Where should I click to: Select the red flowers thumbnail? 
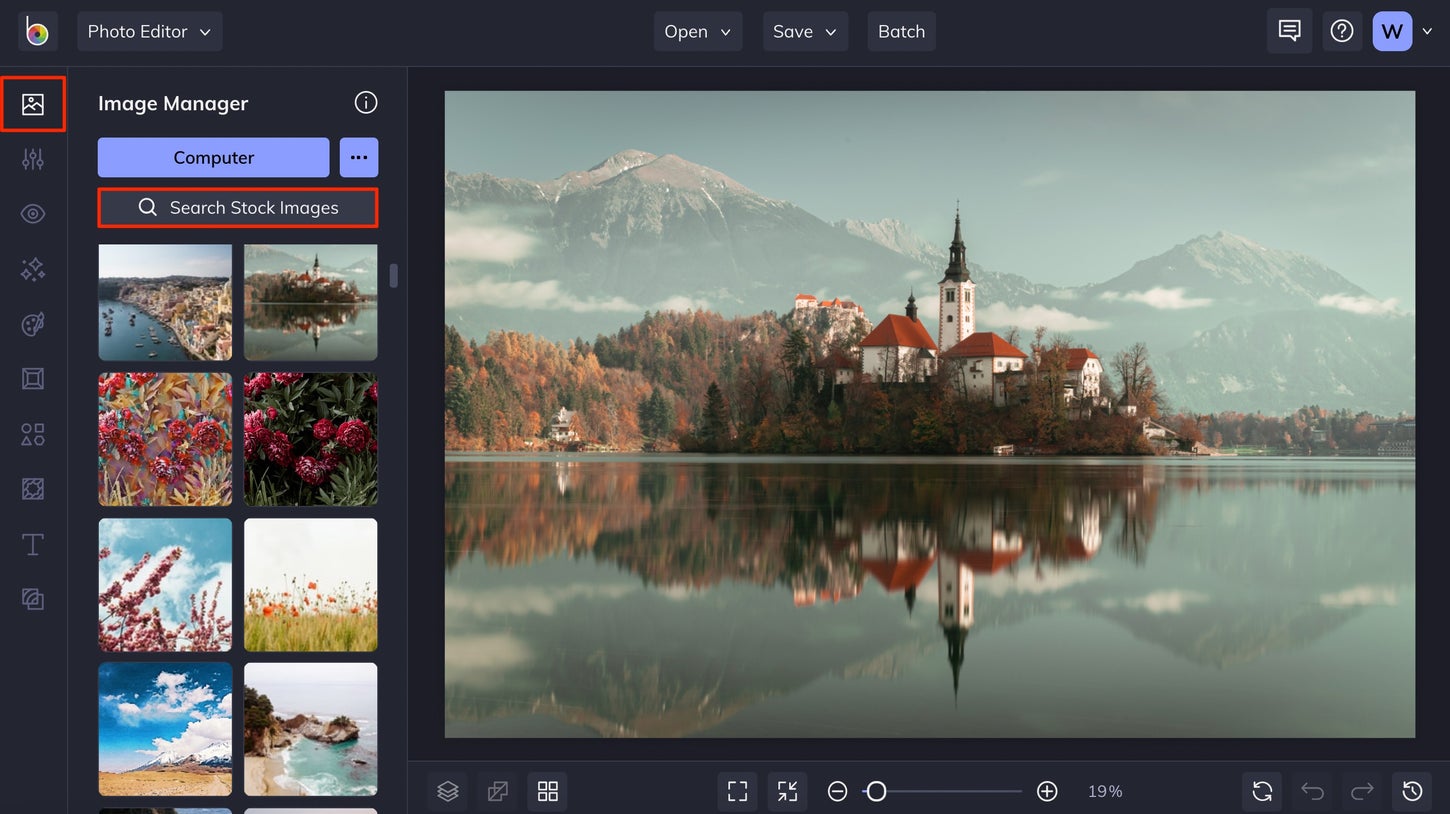pyautogui.click(x=310, y=440)
